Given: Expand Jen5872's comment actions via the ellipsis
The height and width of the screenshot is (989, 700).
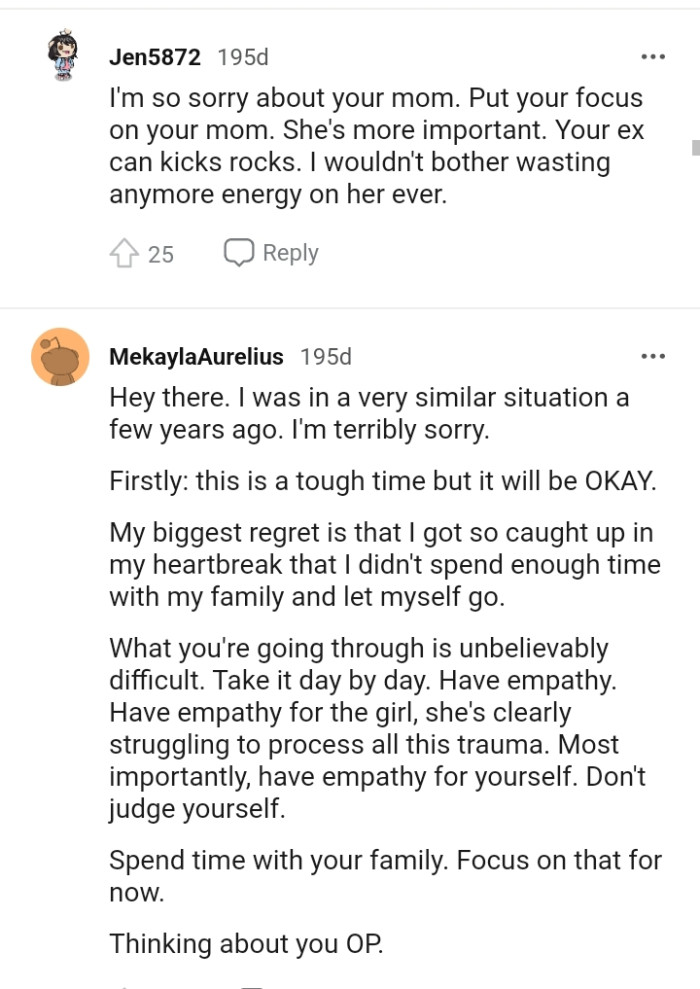Looking at the screenshot, I should pos(653,55).
